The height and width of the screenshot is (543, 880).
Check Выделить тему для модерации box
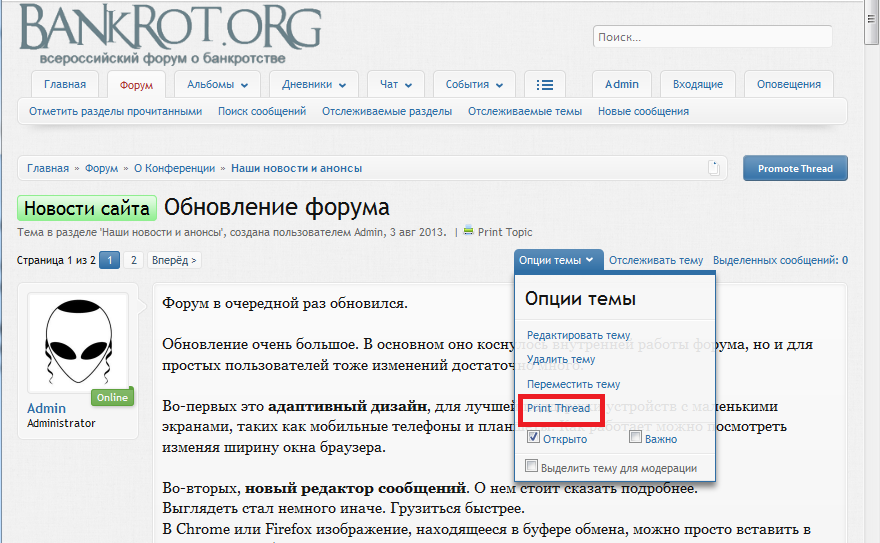532,467
